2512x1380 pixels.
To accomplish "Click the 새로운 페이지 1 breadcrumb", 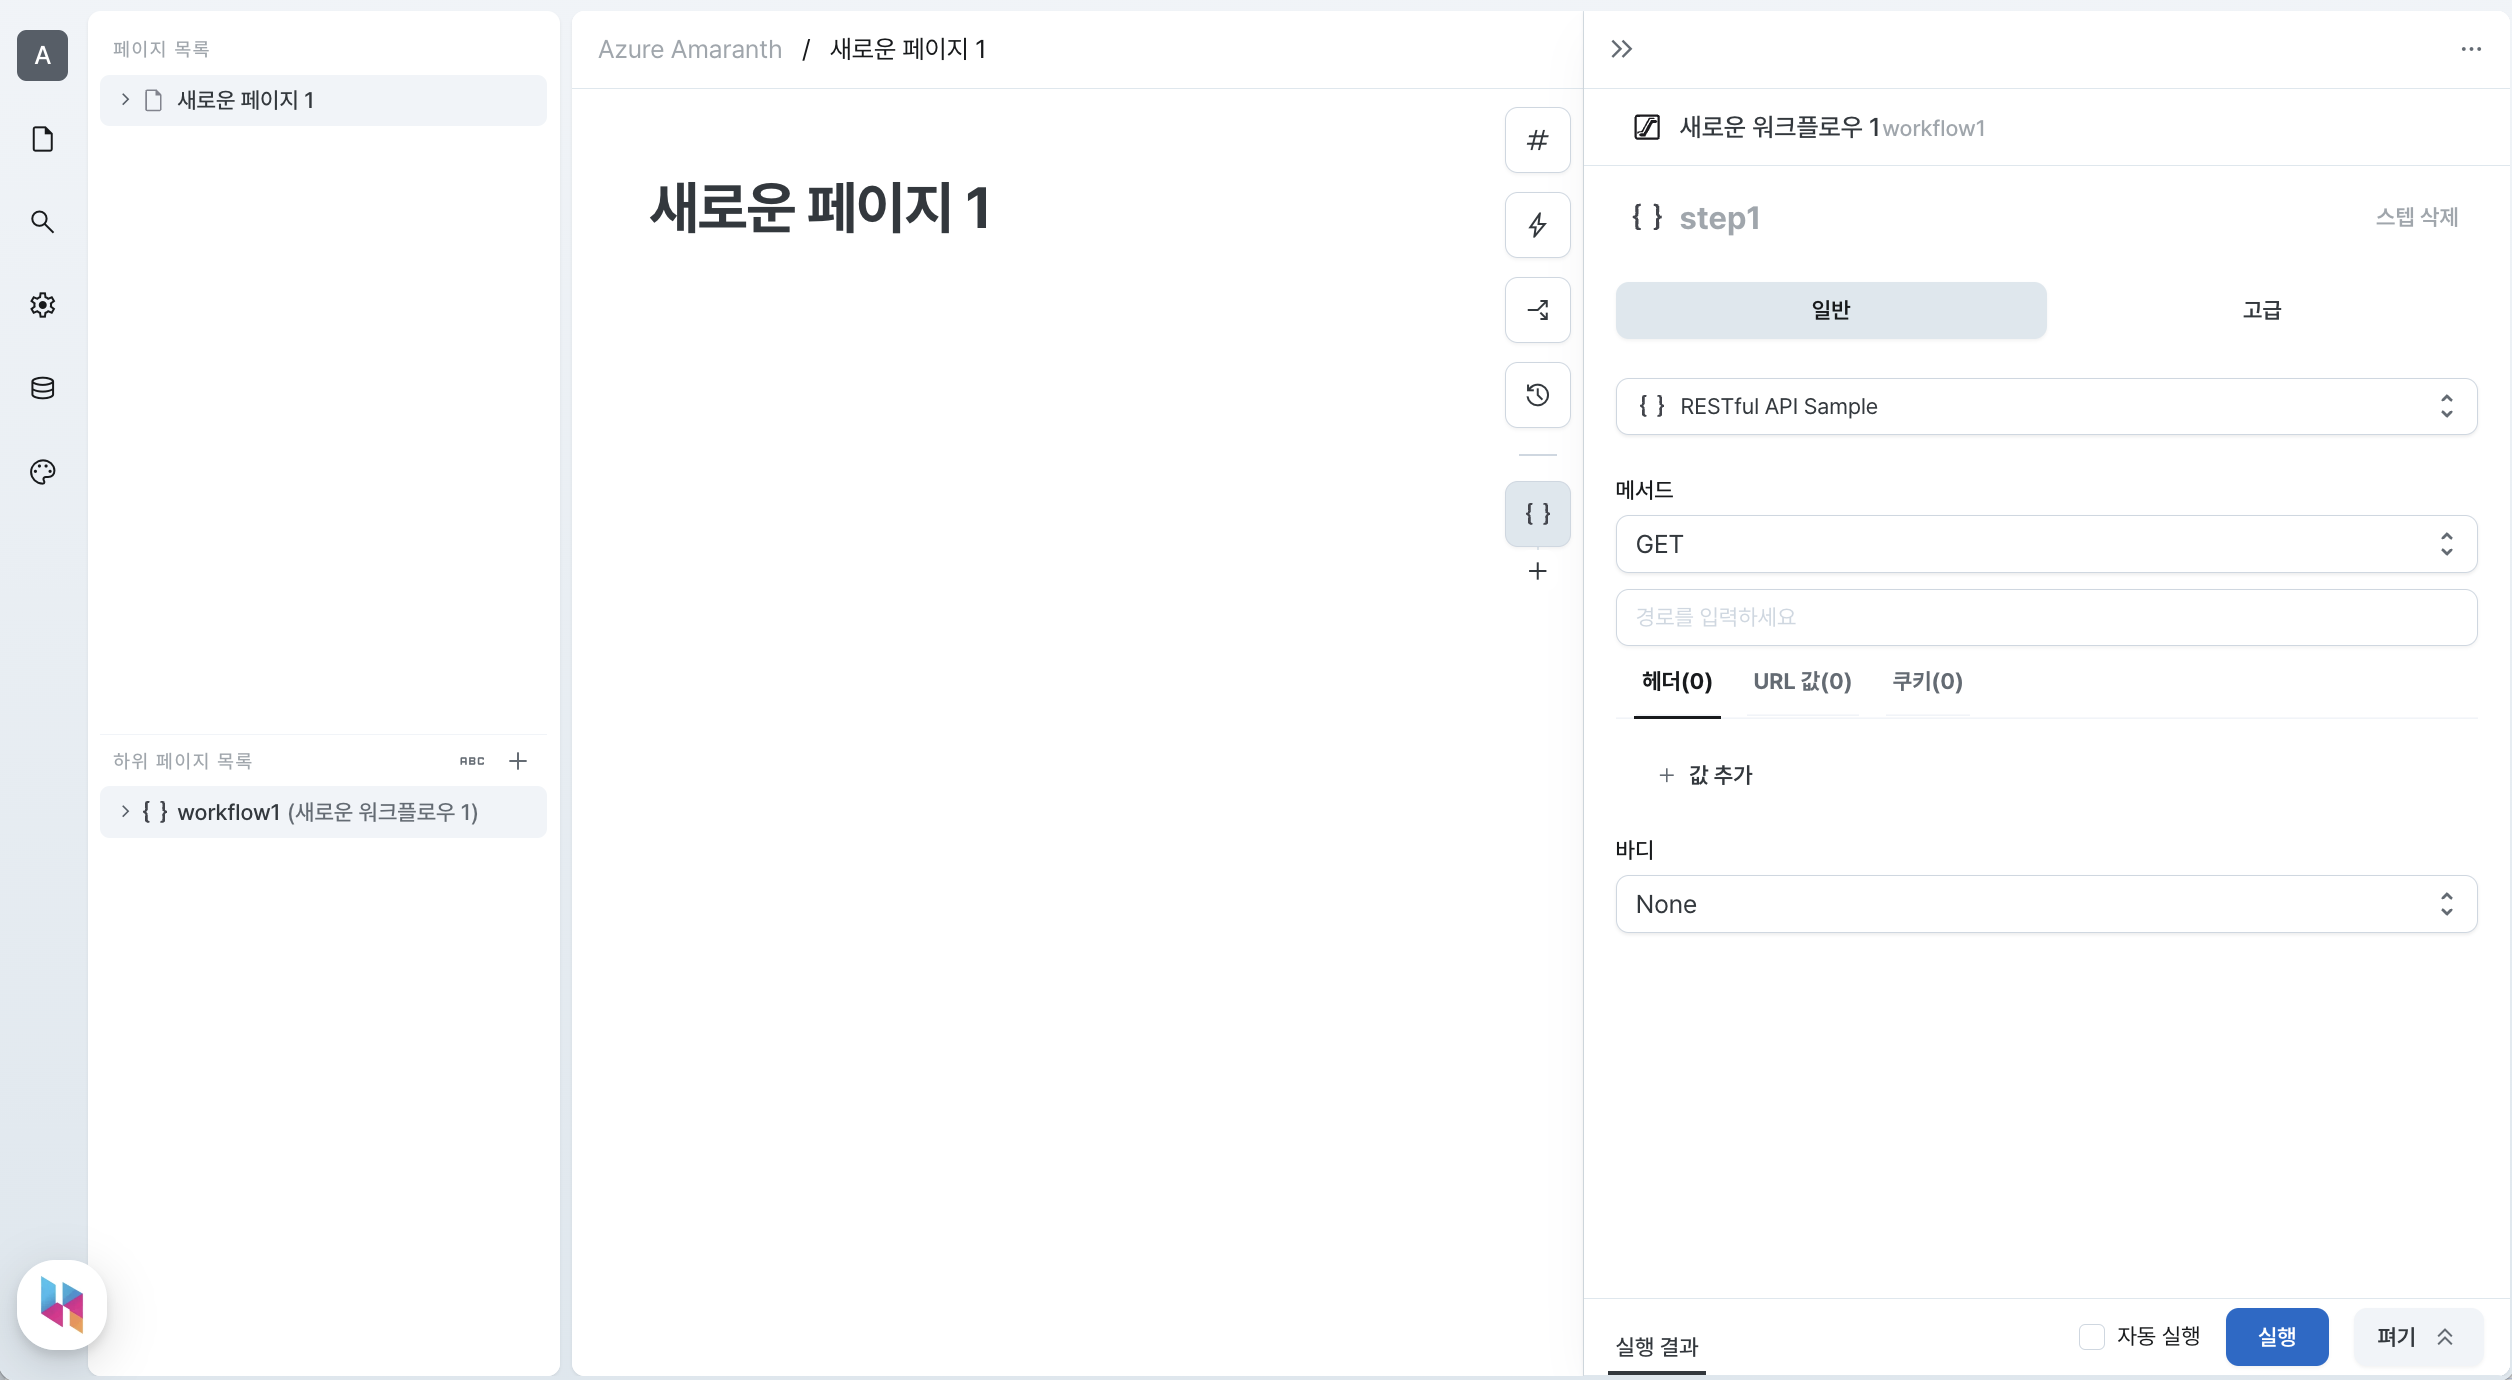I will point(908,49).
